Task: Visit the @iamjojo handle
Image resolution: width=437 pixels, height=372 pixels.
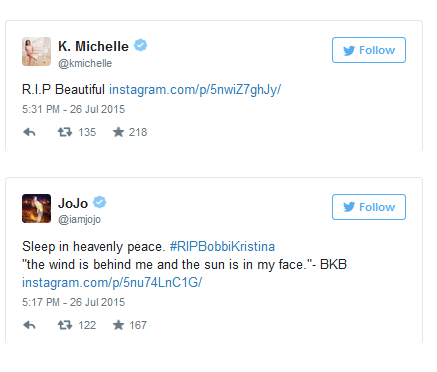Action: pyautogui.click(x=79, y=220)
